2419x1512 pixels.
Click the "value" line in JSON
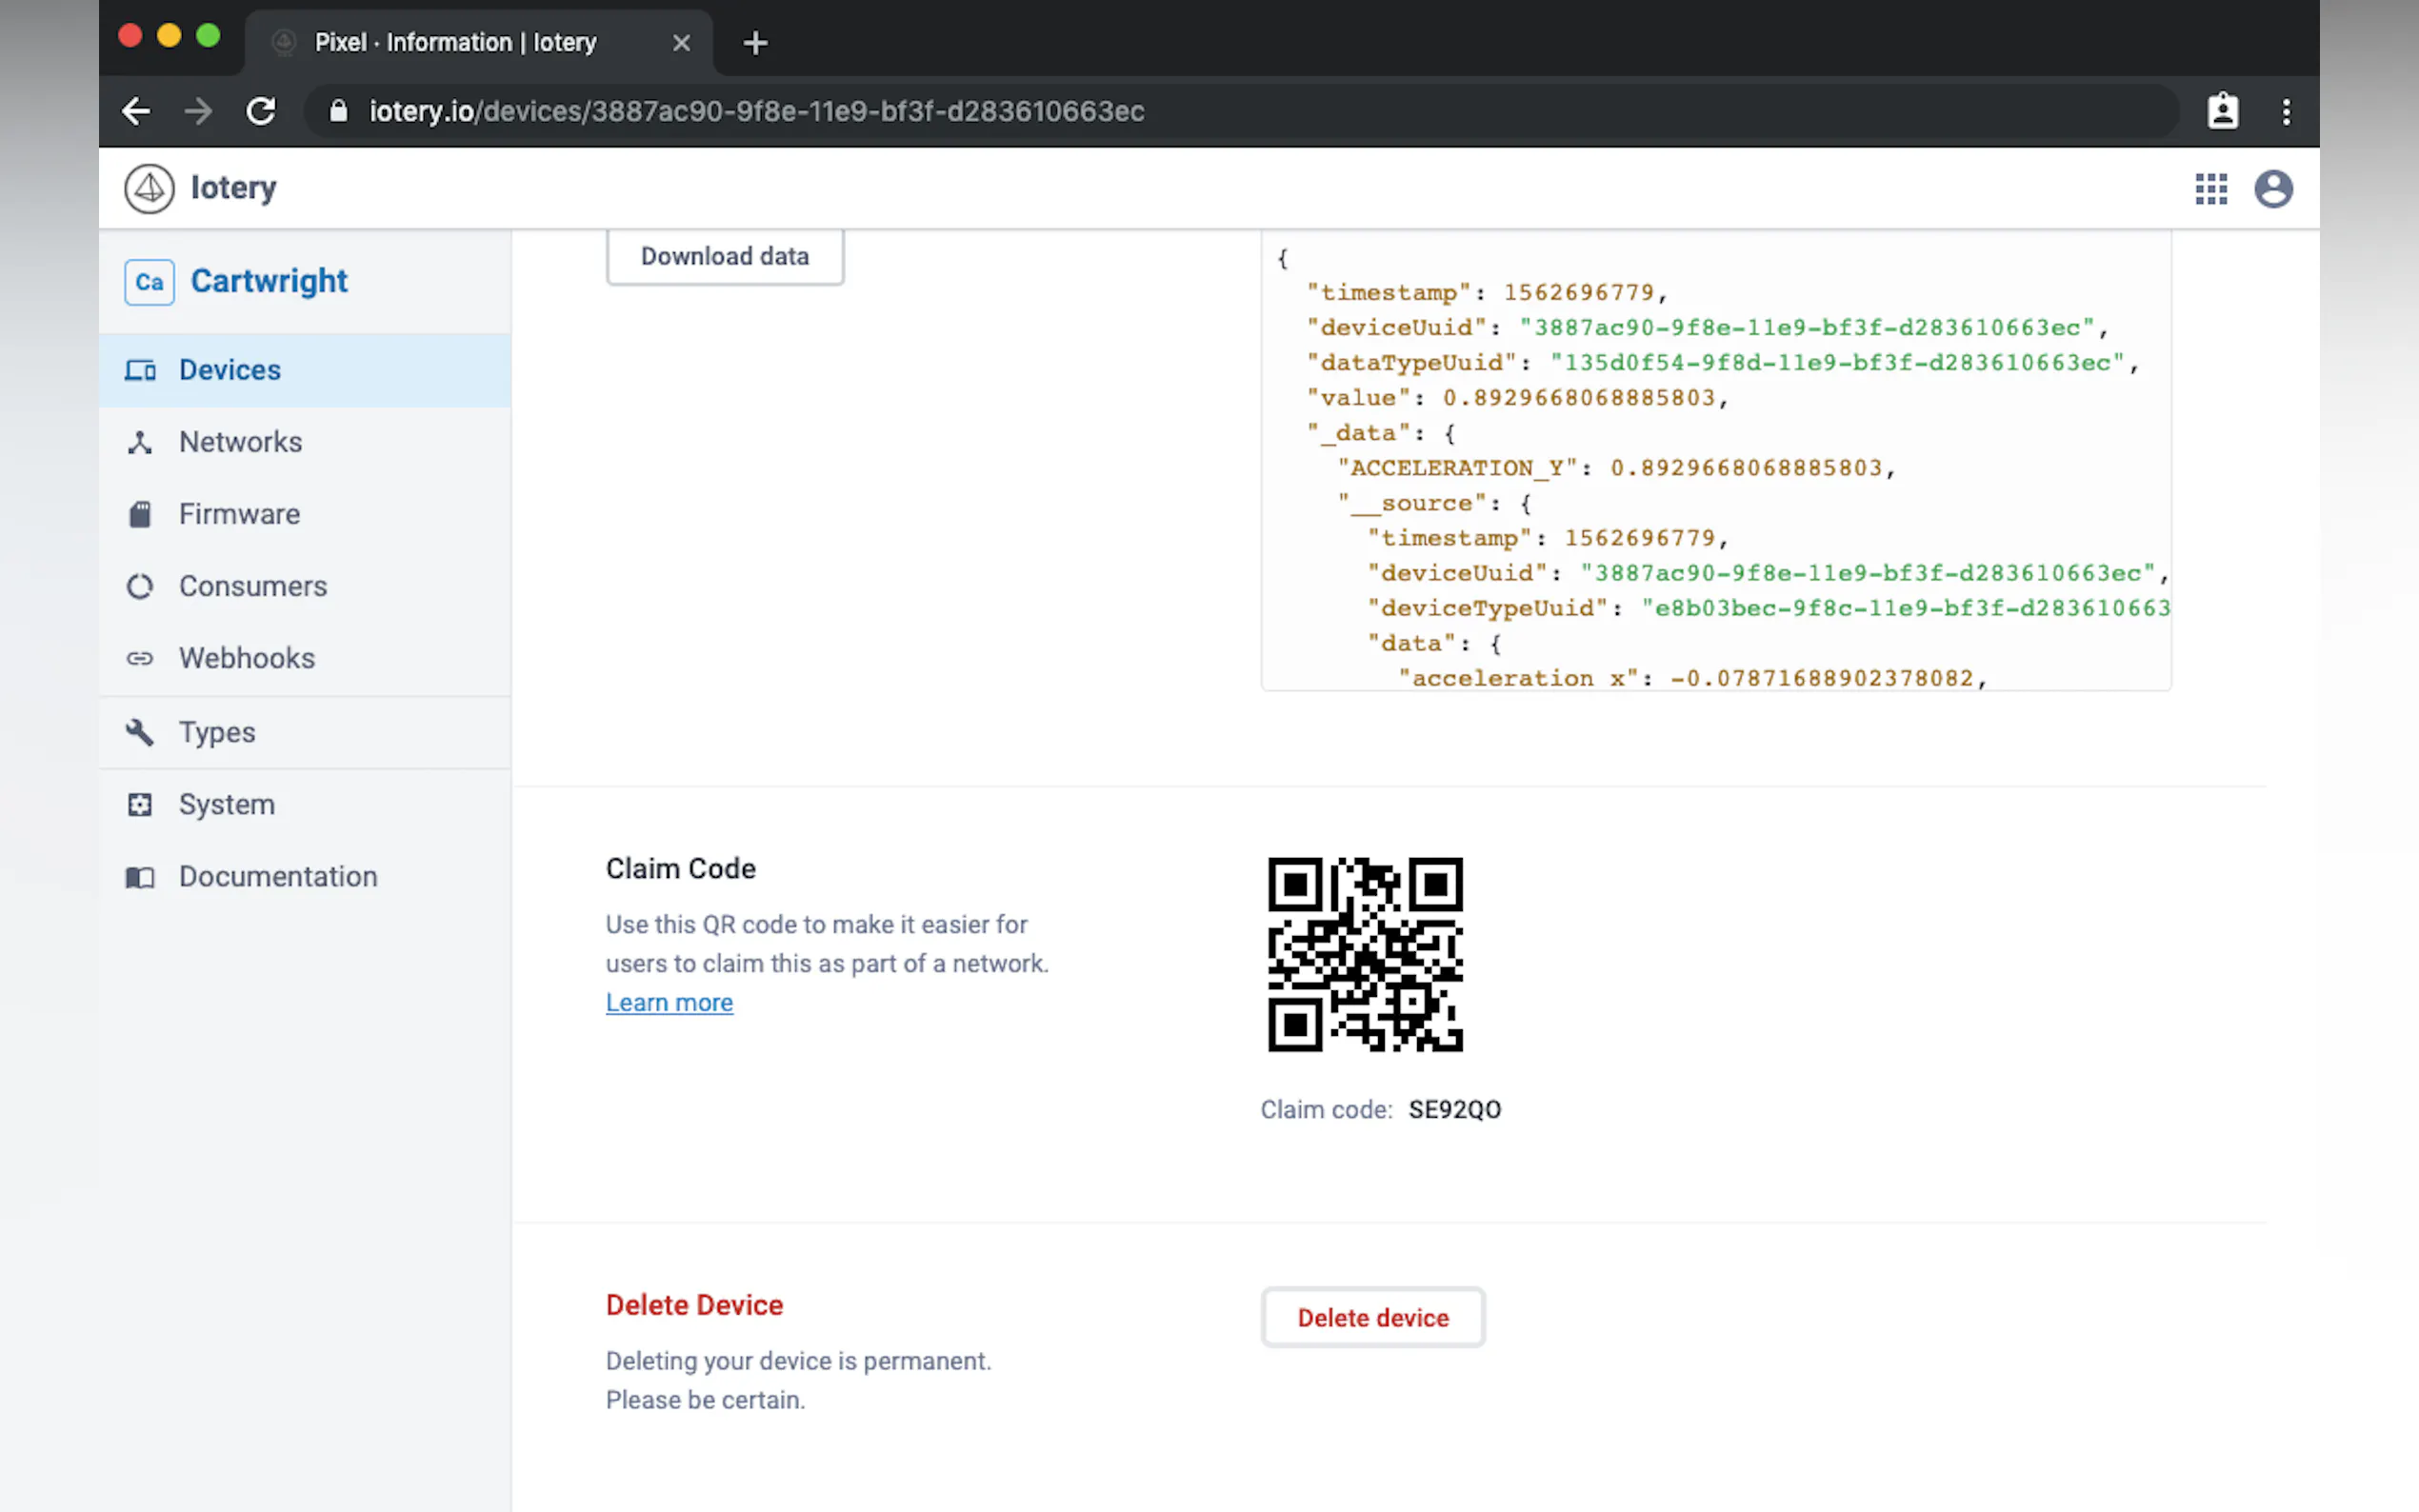tap(1517, 398)
